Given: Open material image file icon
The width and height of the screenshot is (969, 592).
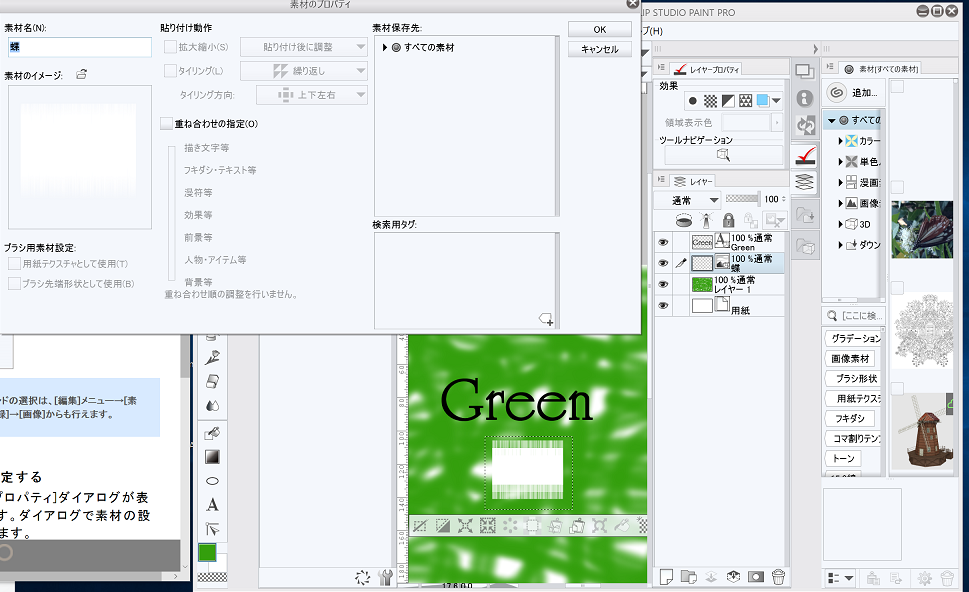Looking at the screenshot, I should tap(81, 74).
